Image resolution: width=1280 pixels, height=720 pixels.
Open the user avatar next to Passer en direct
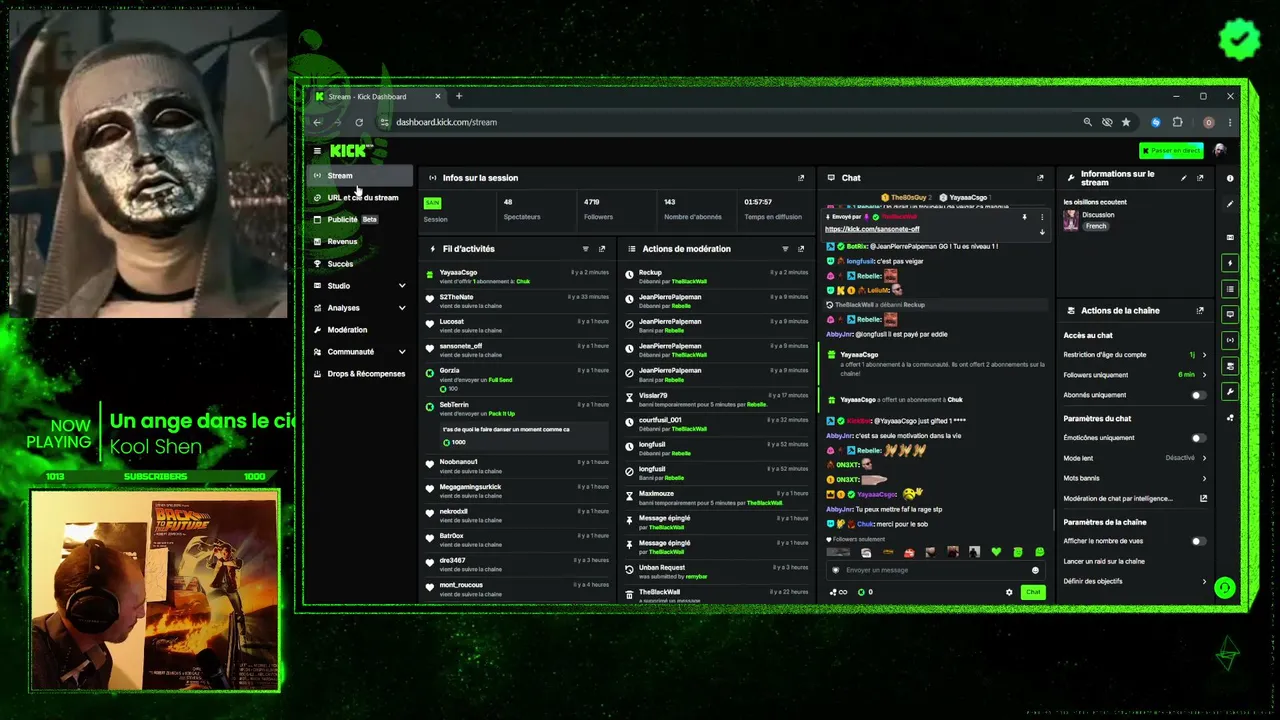point(1219,151)
